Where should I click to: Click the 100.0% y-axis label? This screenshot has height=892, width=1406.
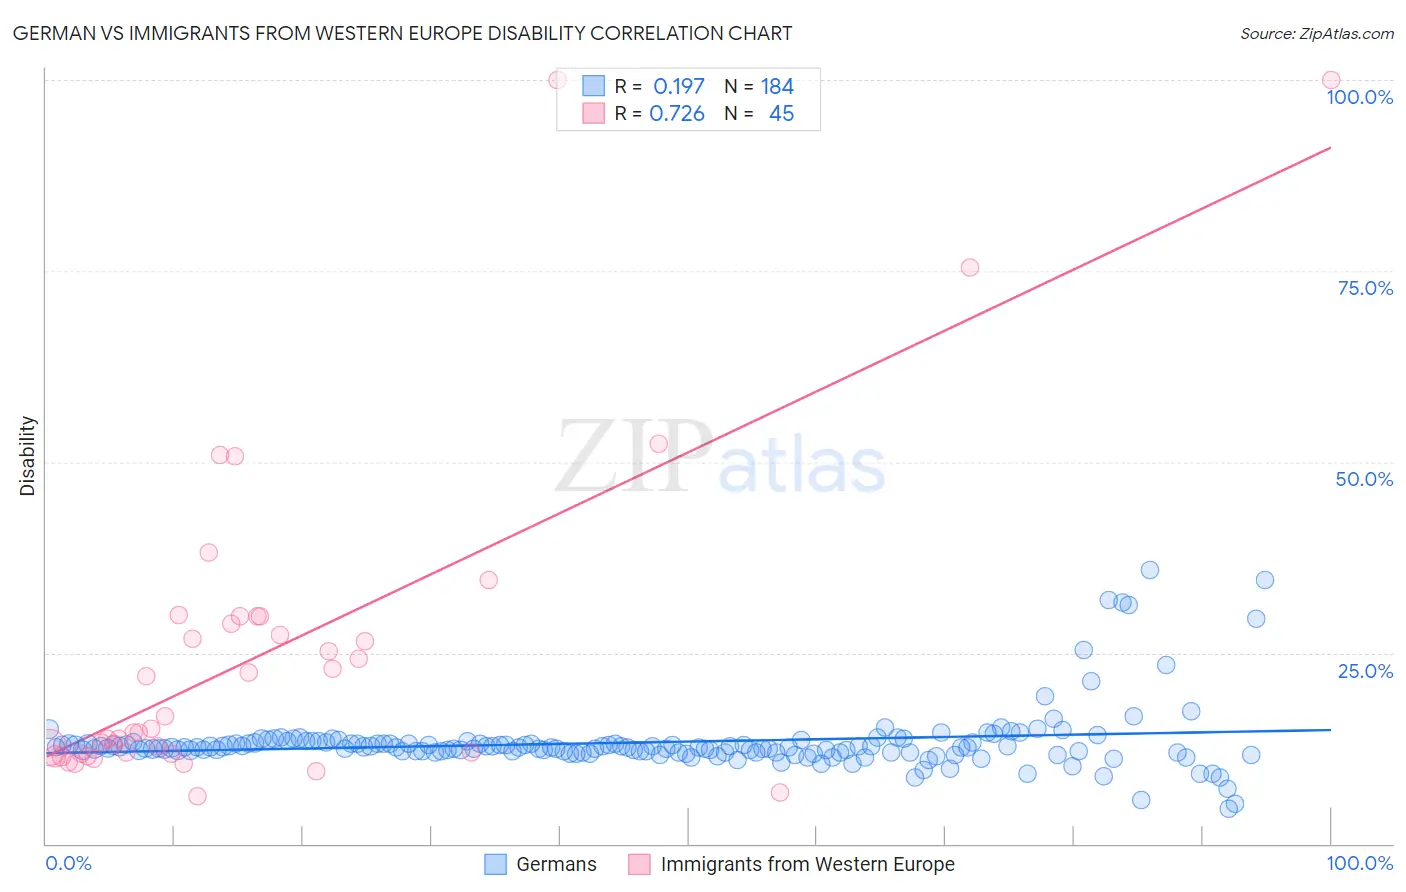pyautogui.click(x=1359, y=97)
